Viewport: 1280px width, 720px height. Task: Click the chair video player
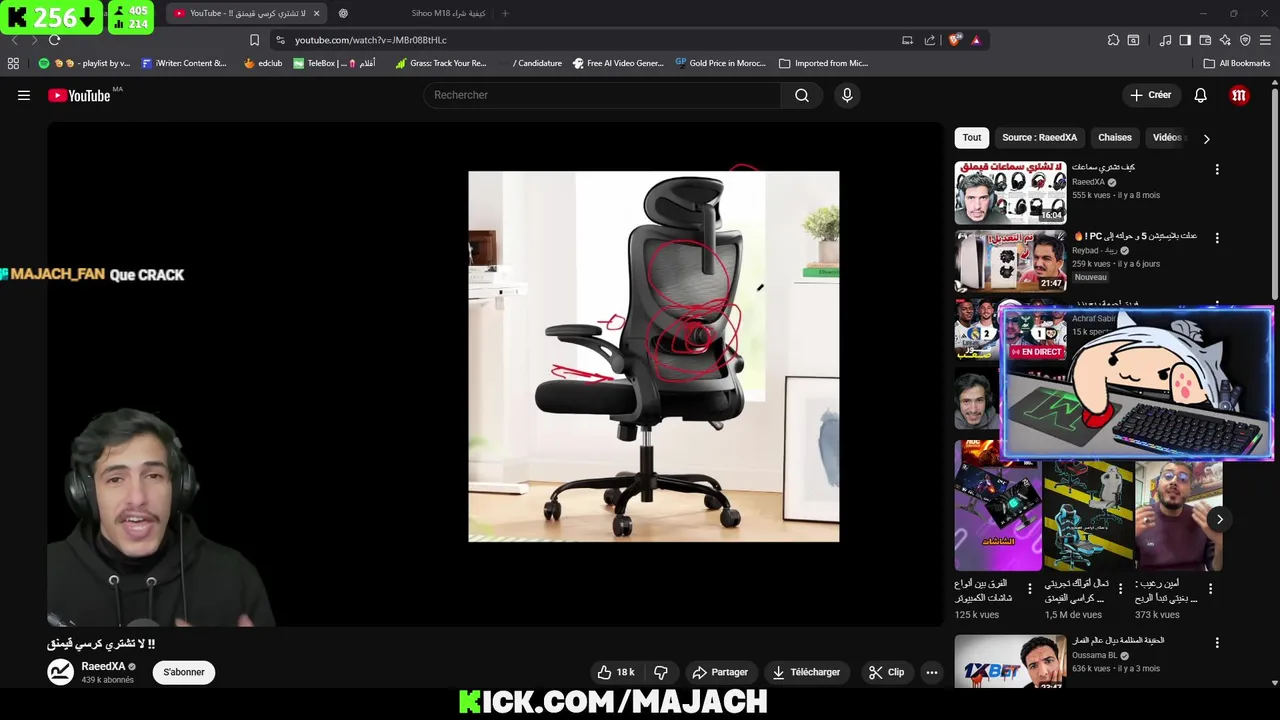pos(495,375)
